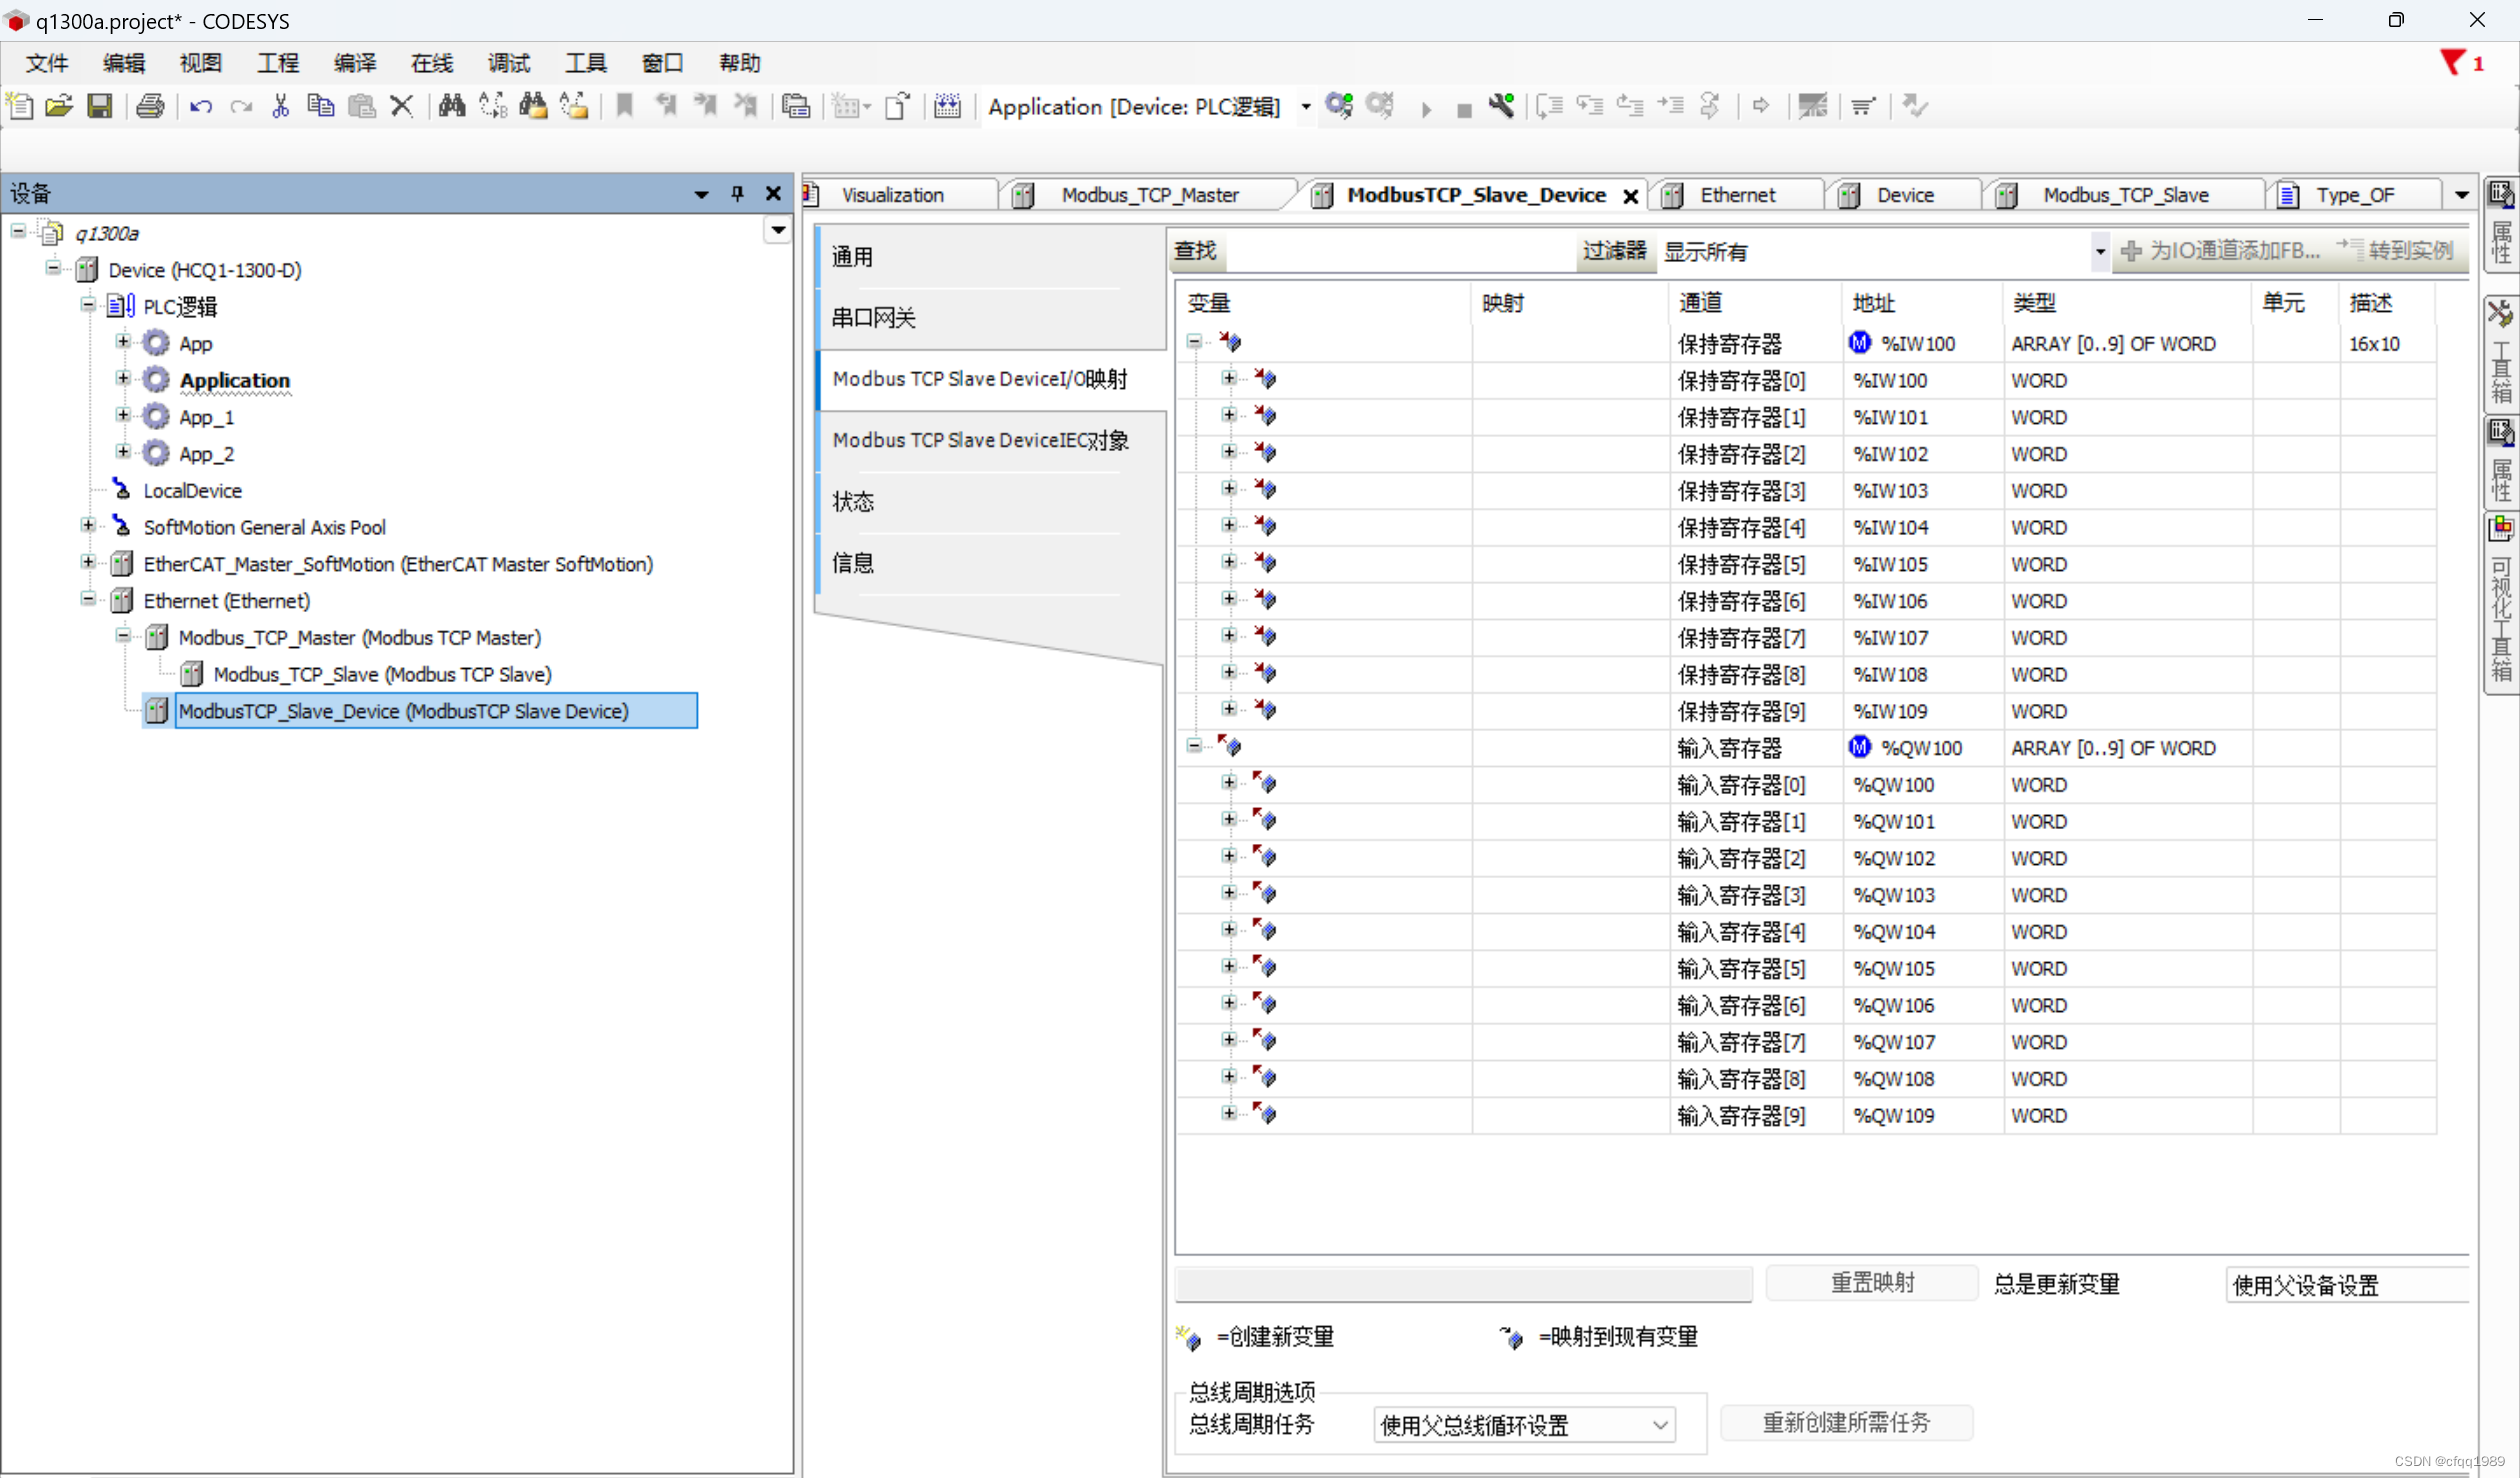
Task: Click the 查找 search field
Action: (x=1400, y=252)
